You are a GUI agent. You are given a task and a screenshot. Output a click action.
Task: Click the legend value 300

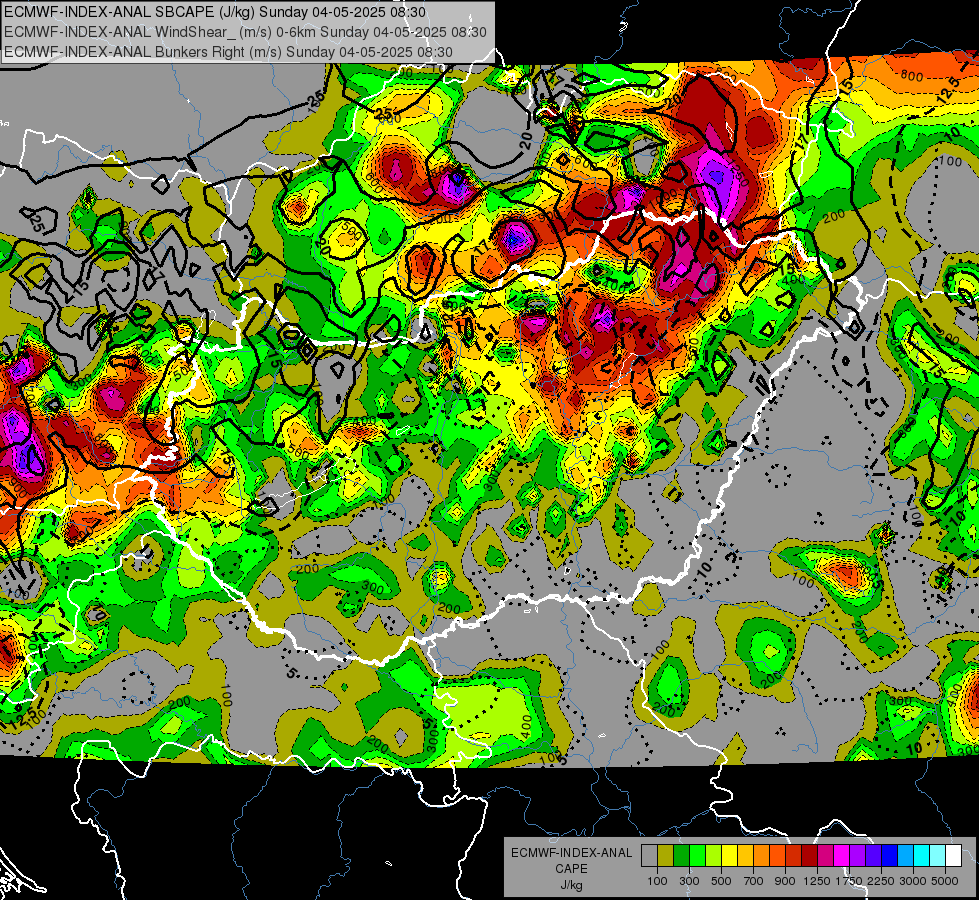[689, 881]
